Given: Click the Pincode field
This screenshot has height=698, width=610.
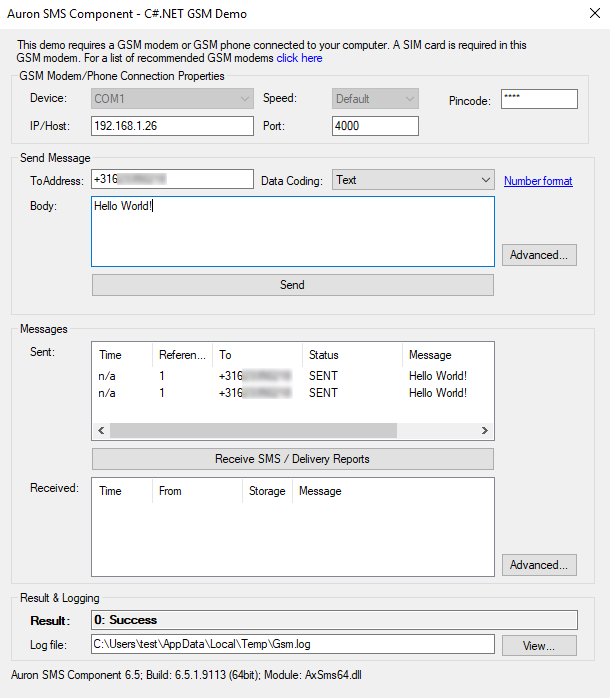Looking at the screenshot, I should pos(538,99).
